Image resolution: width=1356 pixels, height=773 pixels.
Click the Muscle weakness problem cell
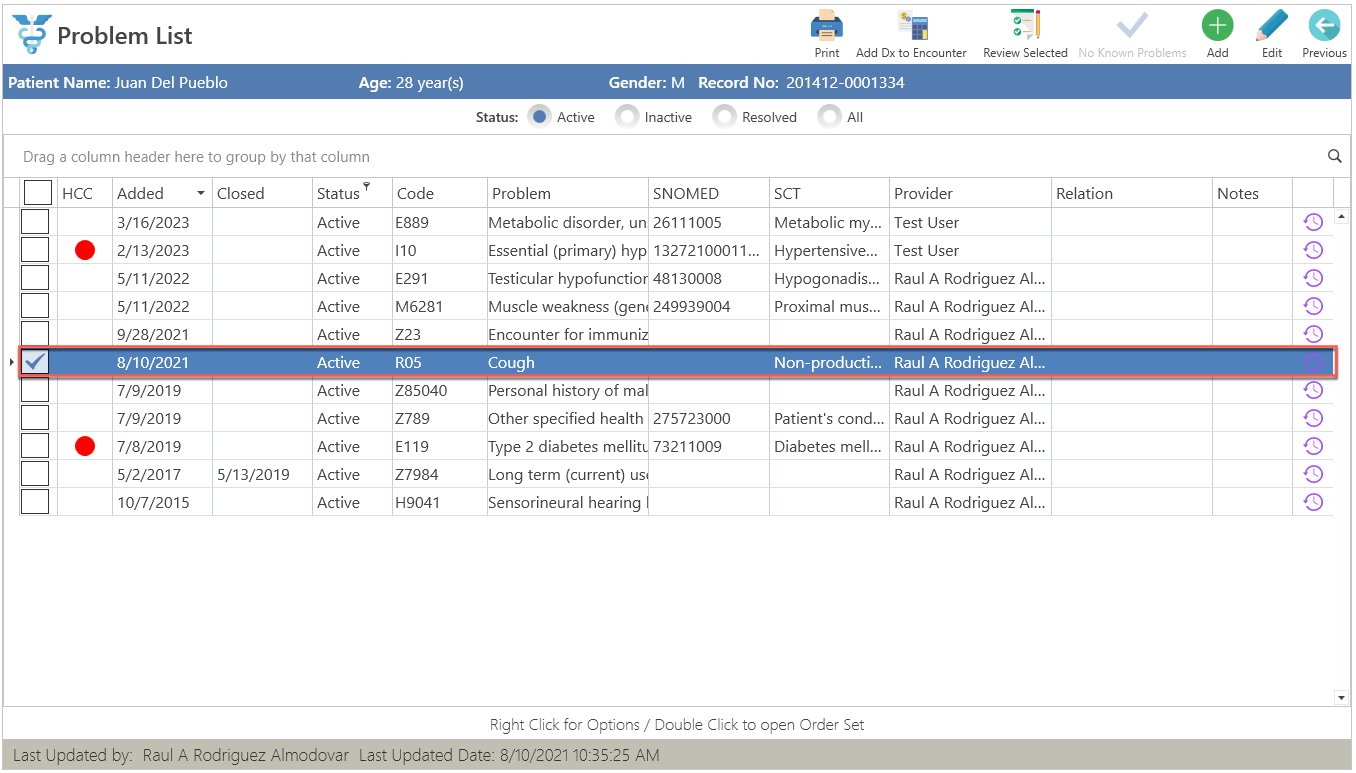point(568,306)
